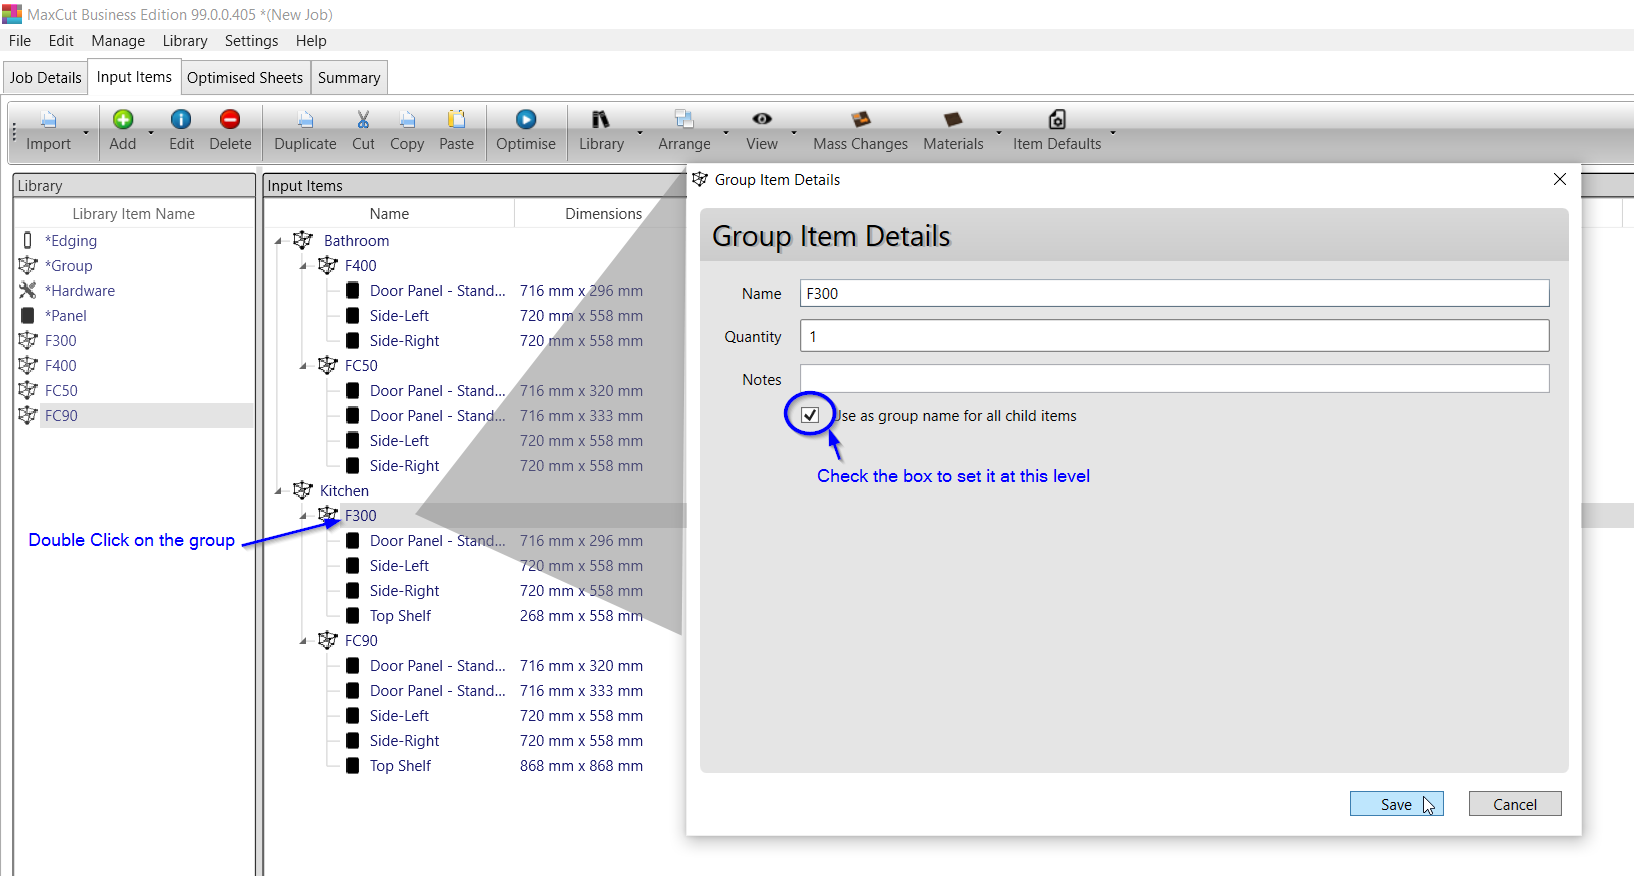
Task: Save the group item details
Action: click(x=1397, y=804)
